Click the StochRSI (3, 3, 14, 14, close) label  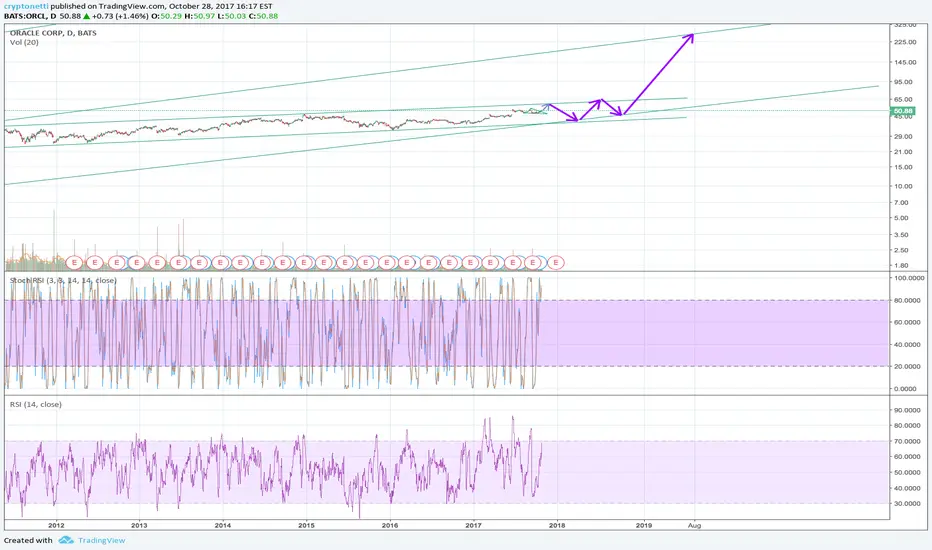pyautogui.click(x=63, y=280)
